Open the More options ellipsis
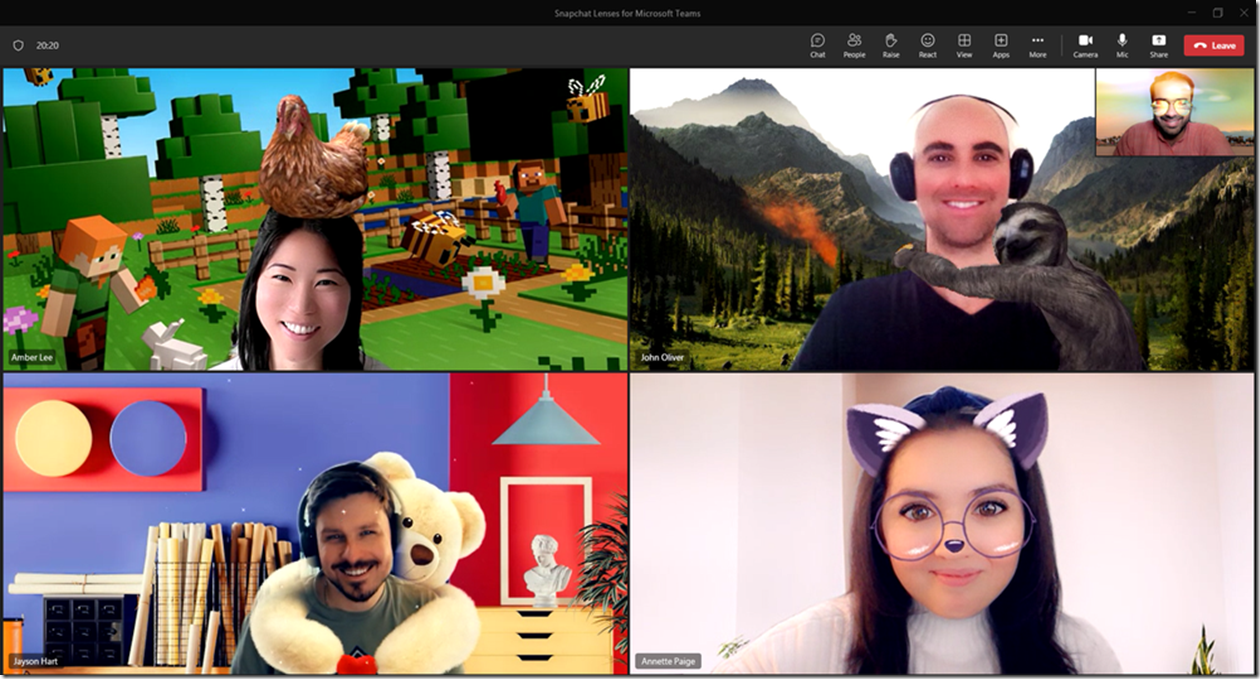 tap(1037, 45)
